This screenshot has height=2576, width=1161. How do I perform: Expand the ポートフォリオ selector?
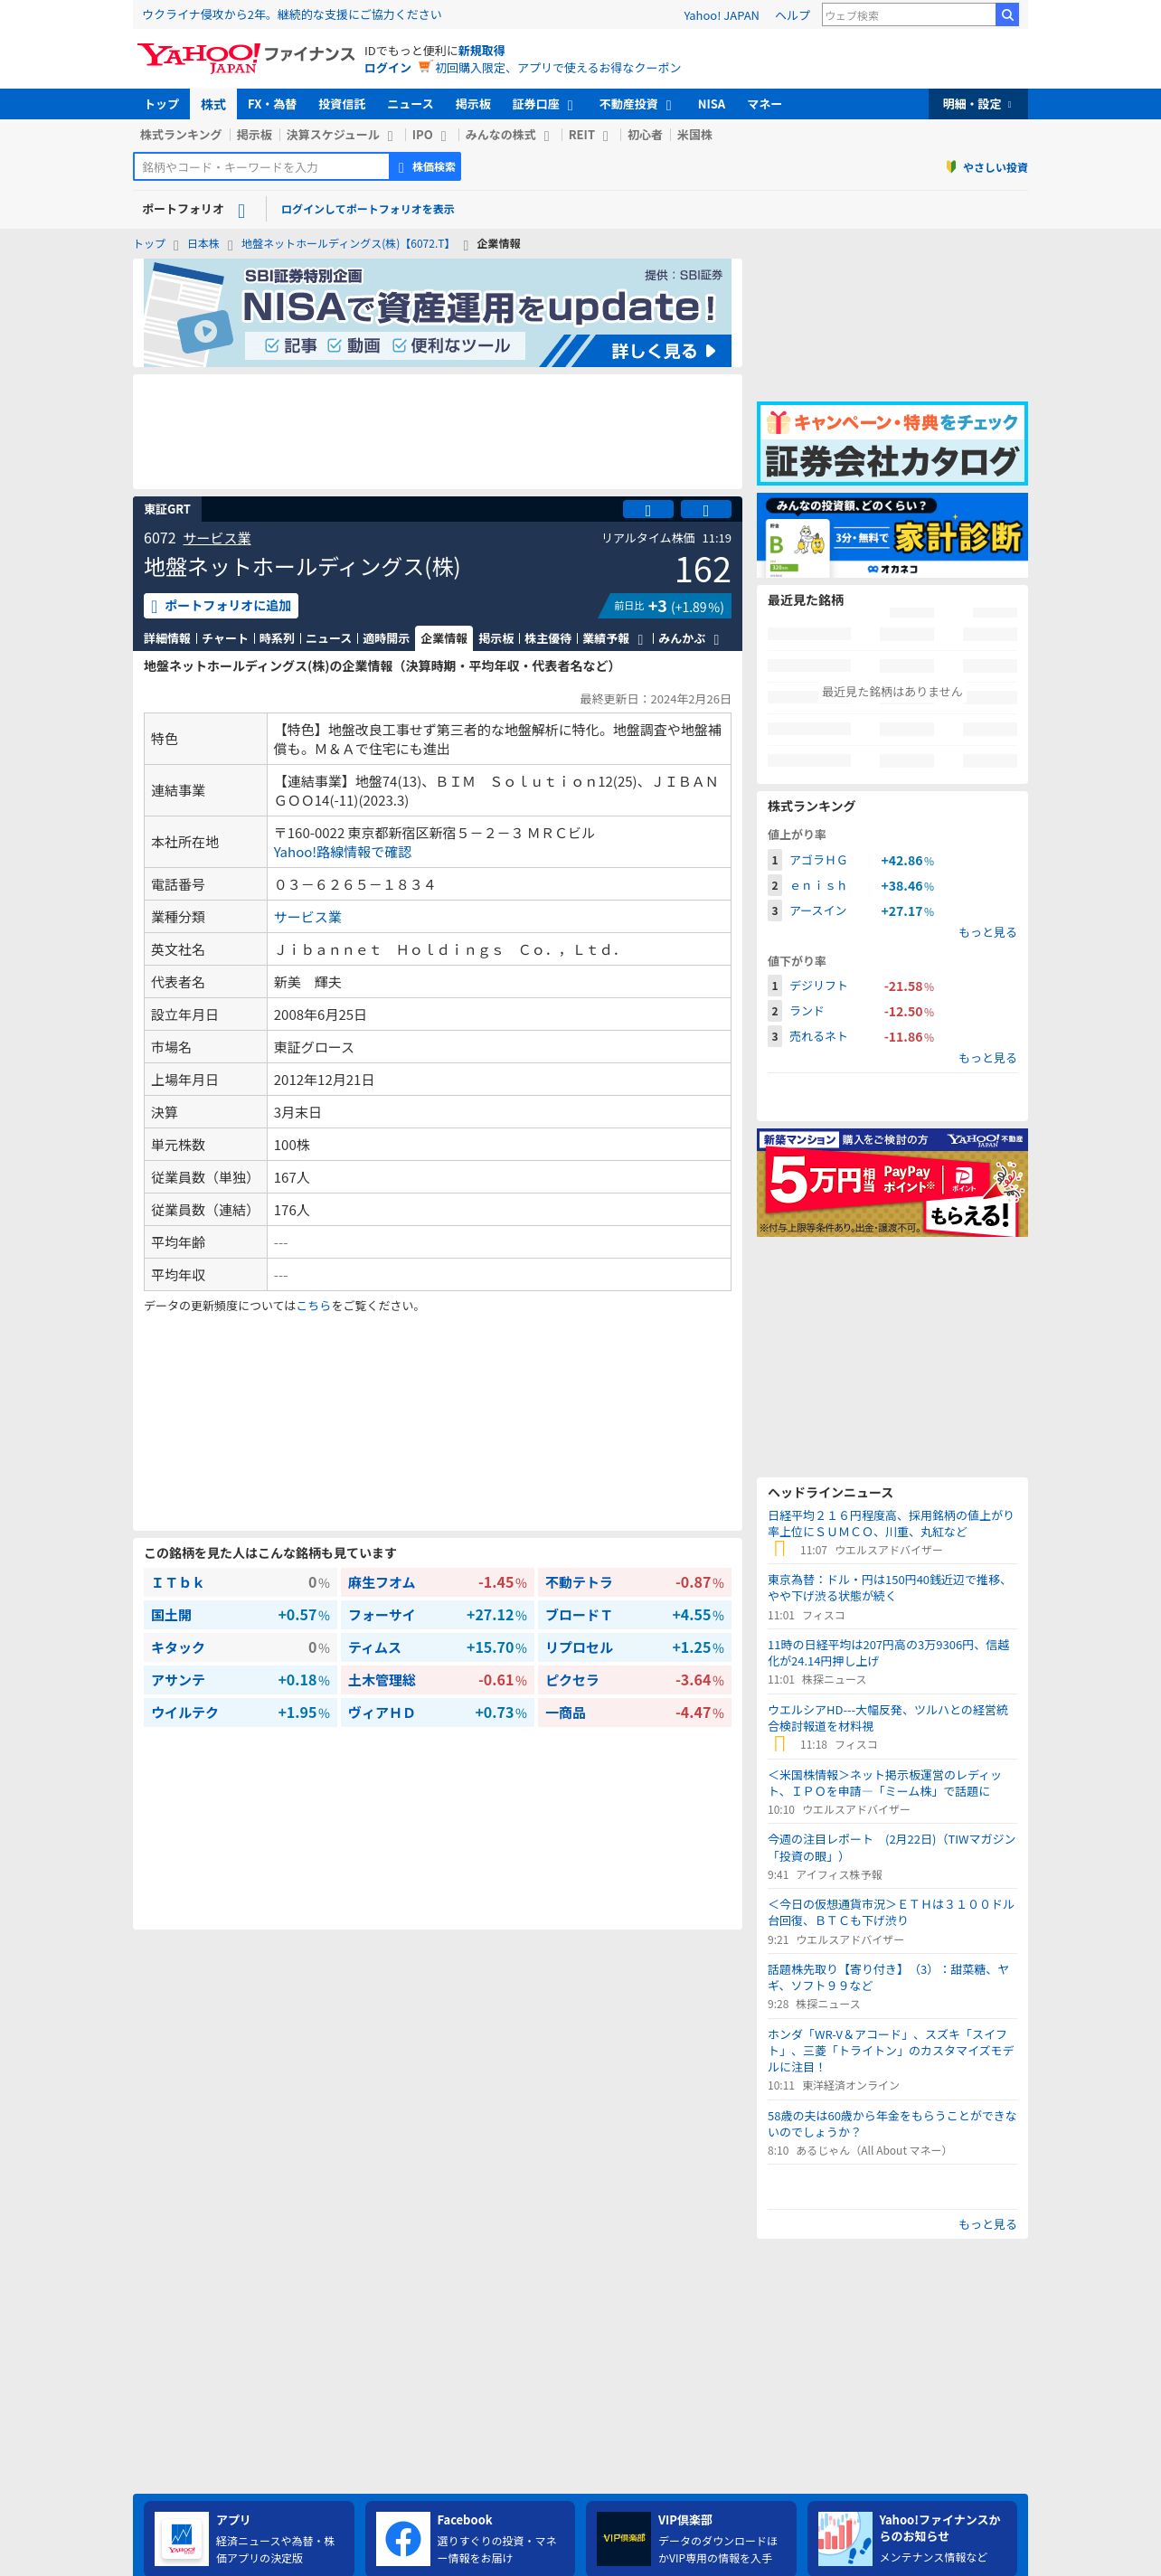pyautogui.click(x=242, y=210)
